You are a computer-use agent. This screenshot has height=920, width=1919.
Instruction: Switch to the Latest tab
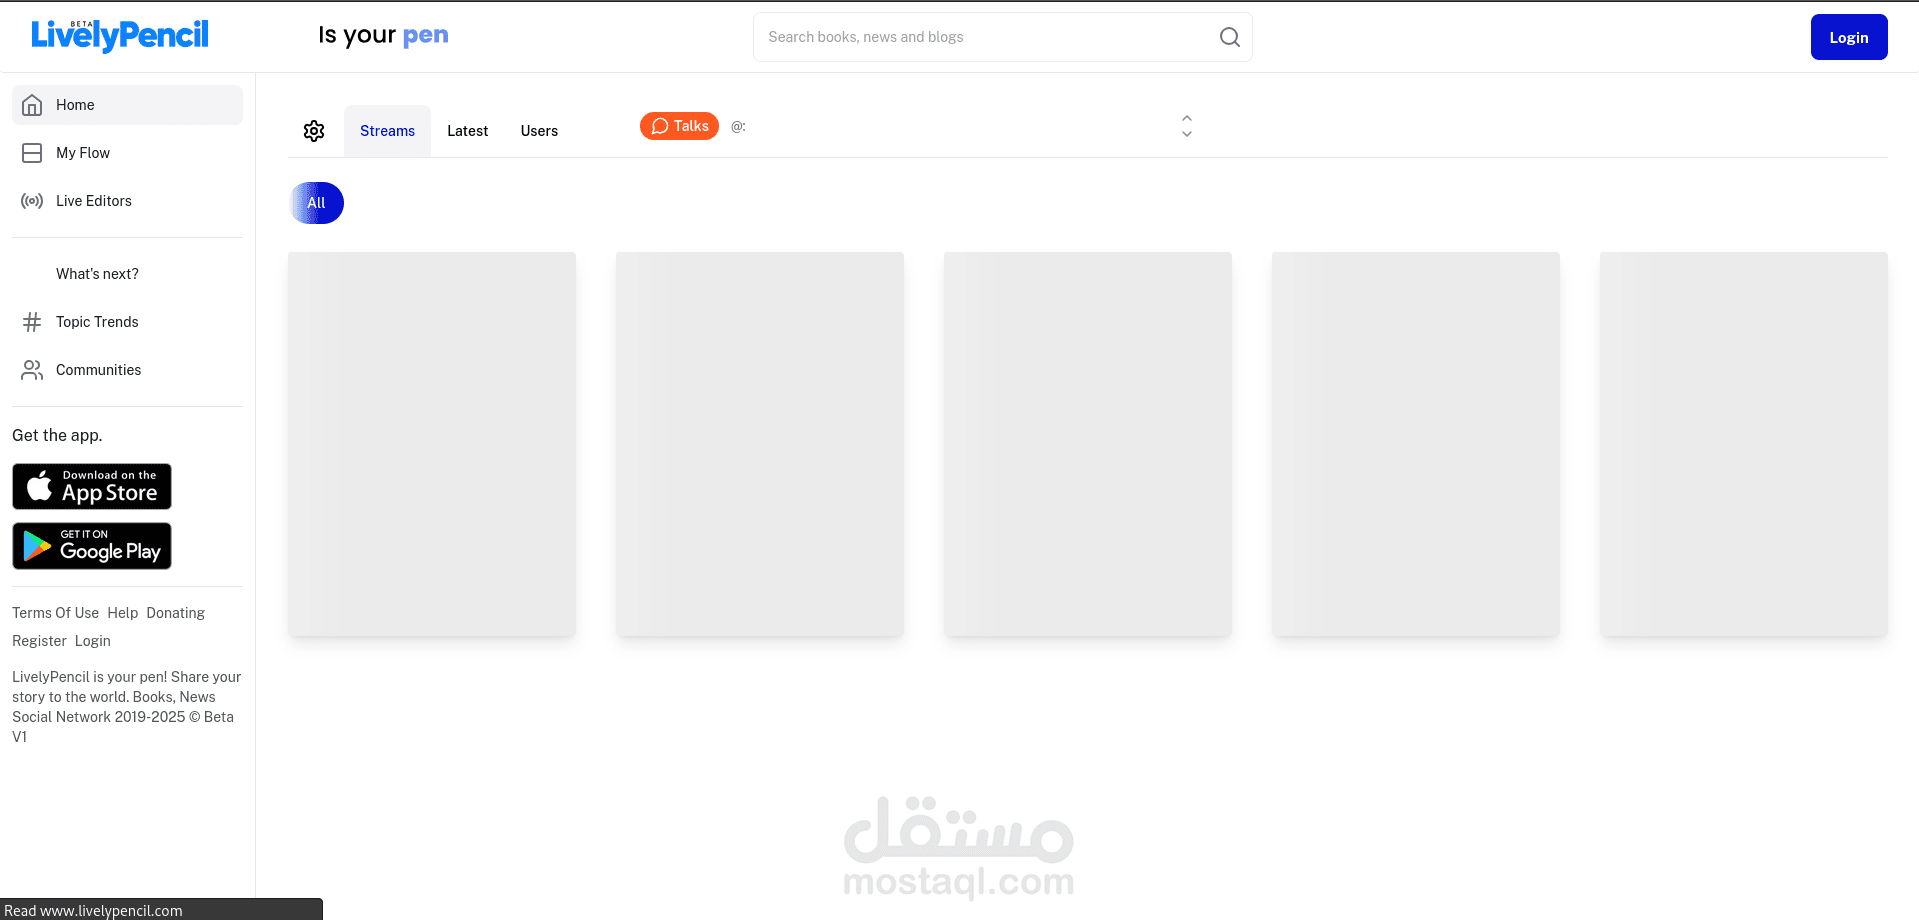[467, 131]
